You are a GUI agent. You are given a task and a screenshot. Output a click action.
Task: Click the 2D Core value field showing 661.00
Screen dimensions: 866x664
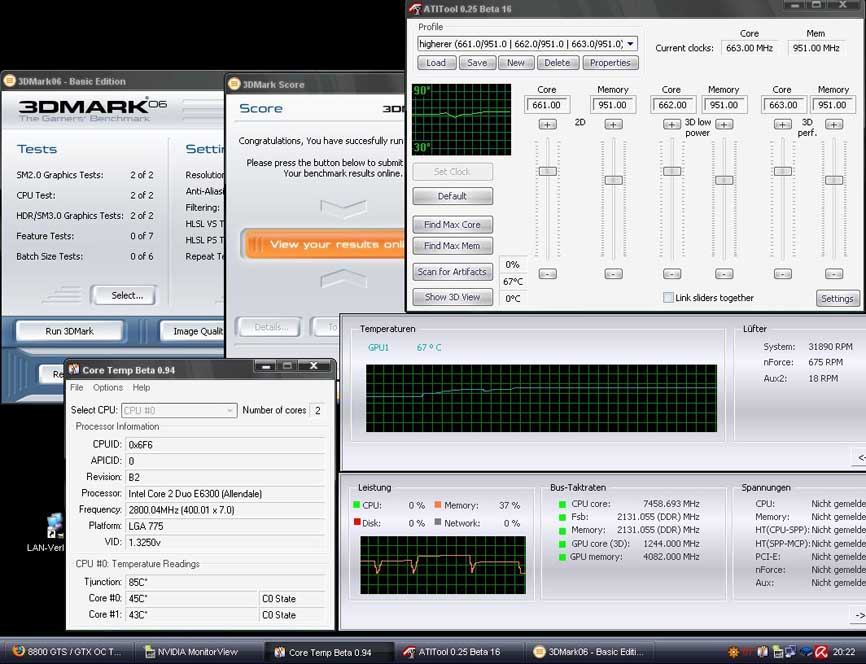tap(547, 105)
